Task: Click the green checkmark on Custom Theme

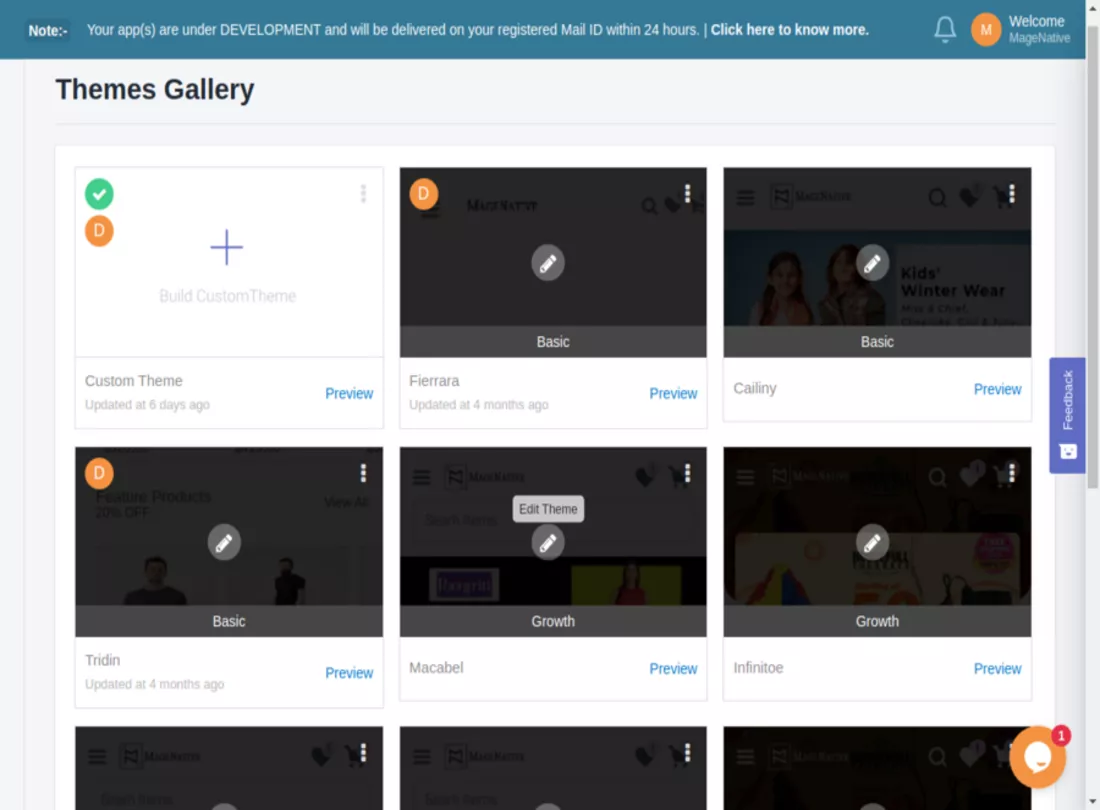Action: [99, 193]
